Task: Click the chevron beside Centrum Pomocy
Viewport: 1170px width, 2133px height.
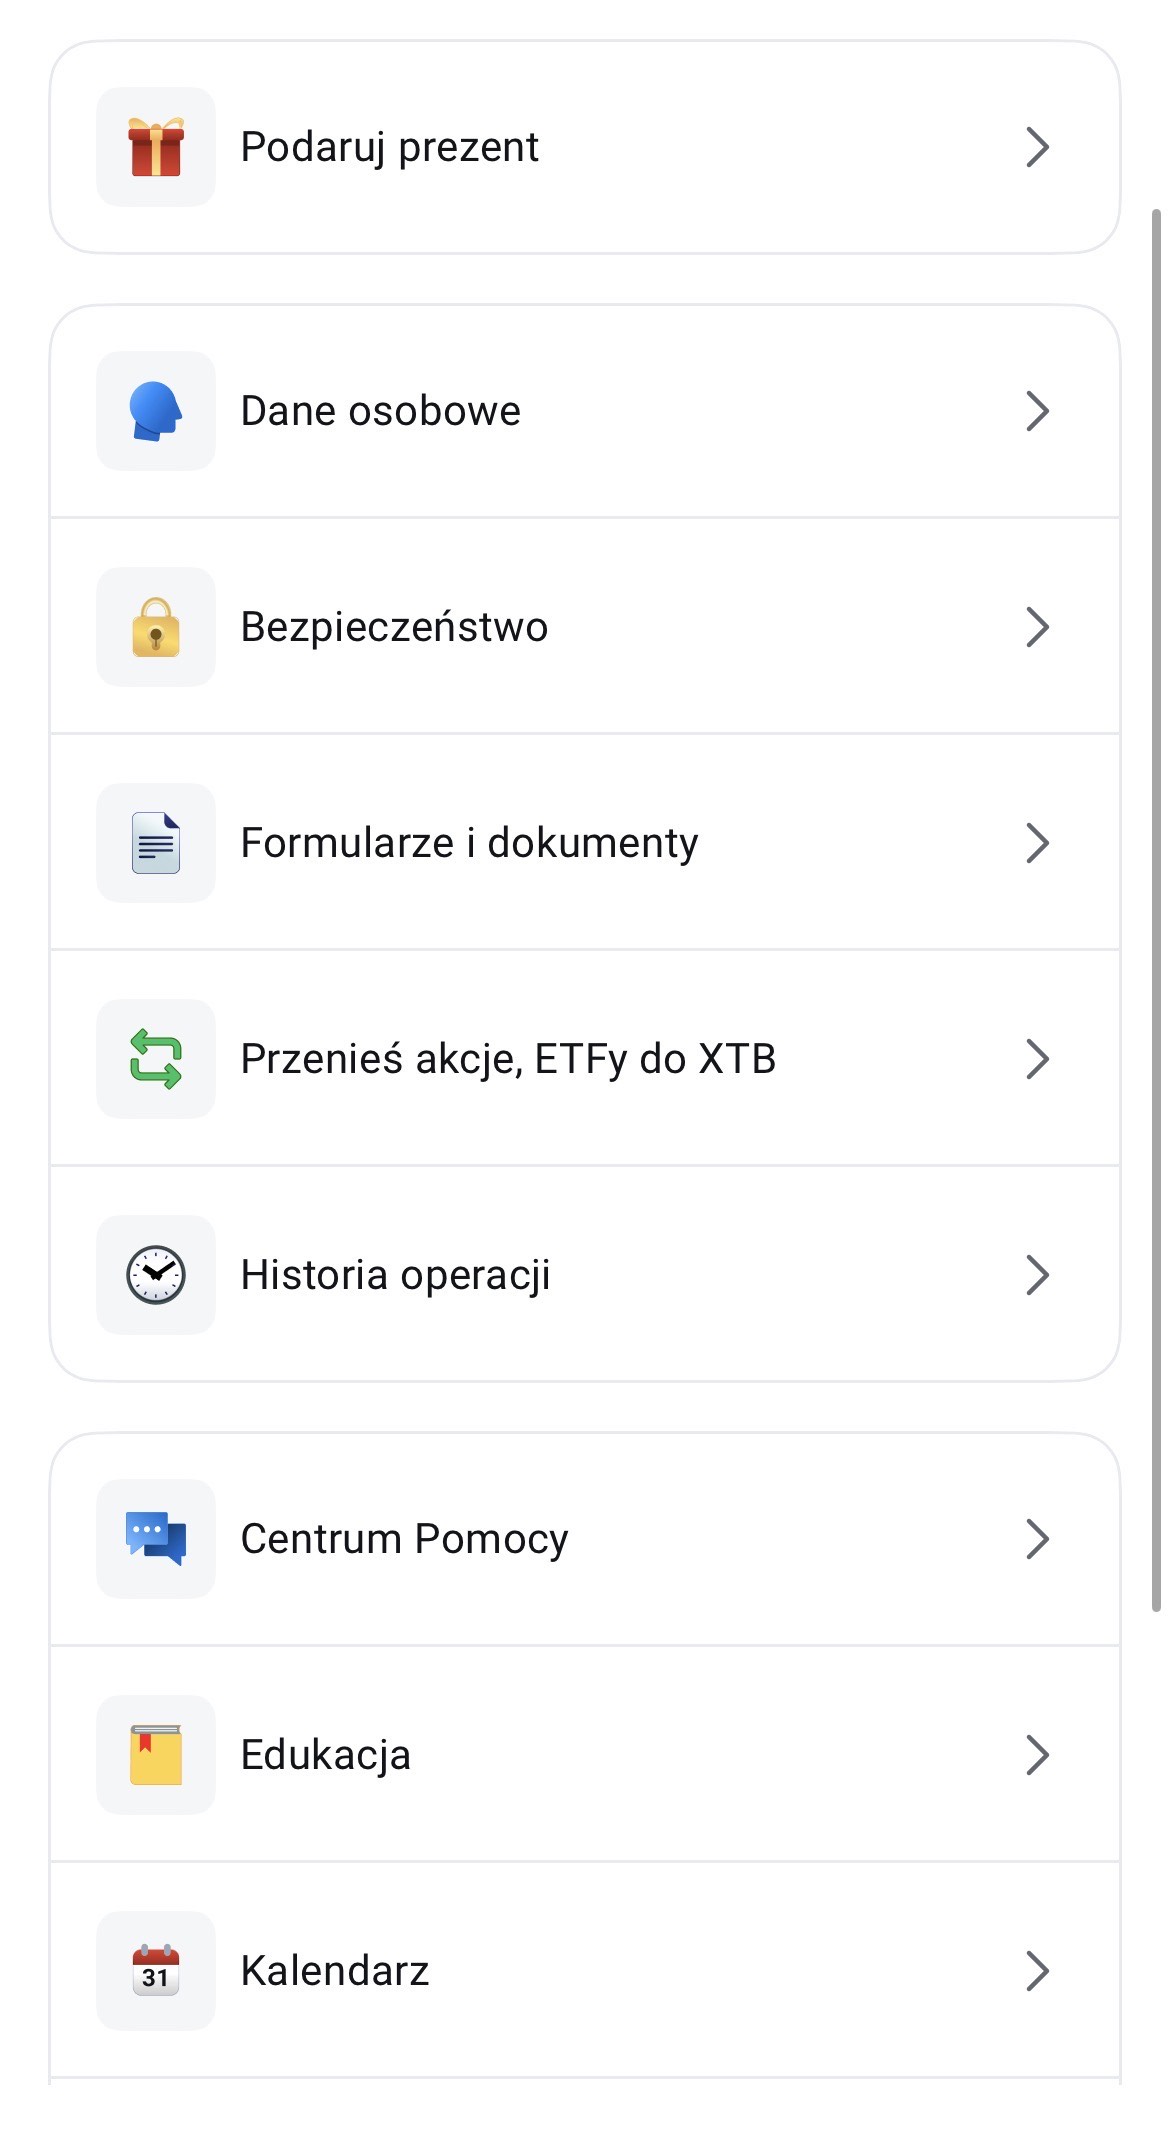Action: coord(1037,1539)
